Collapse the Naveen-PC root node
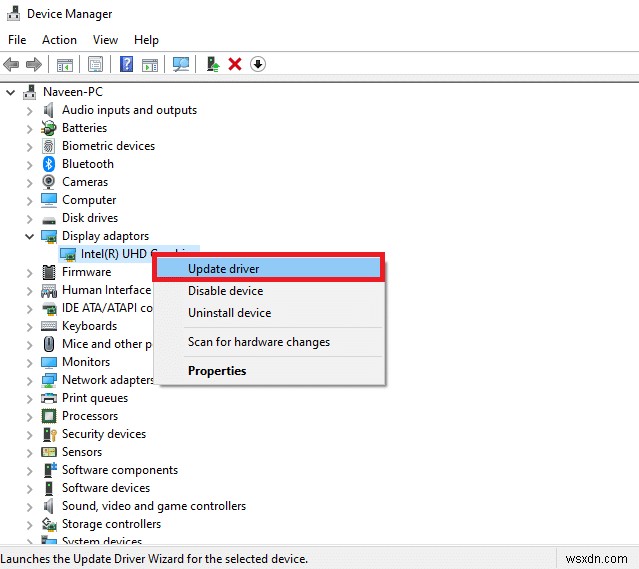The height and width of the screenshot is (569, 639). coord(11,93)
